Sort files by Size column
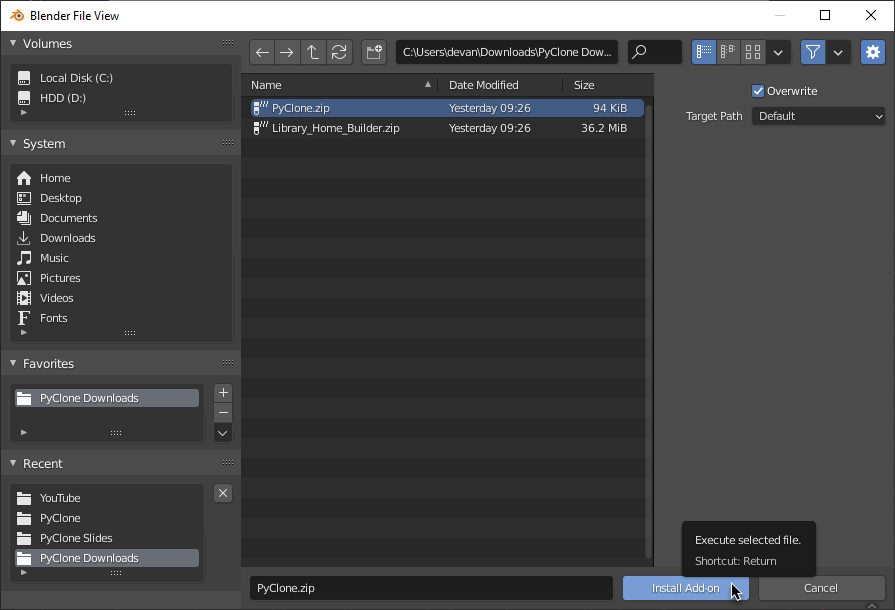 pos(584,85)
